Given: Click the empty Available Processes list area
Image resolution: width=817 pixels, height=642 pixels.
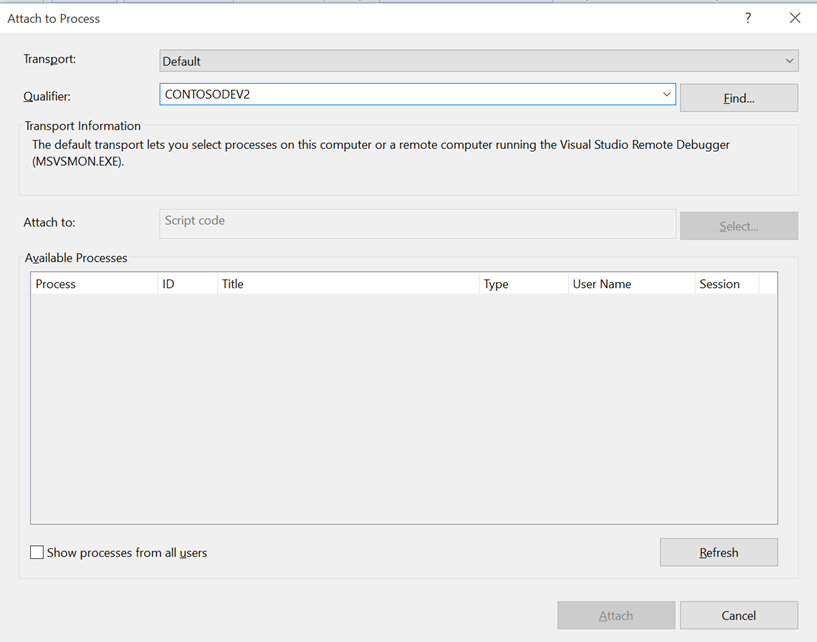Looking at the screenshot, I should 403,408.
